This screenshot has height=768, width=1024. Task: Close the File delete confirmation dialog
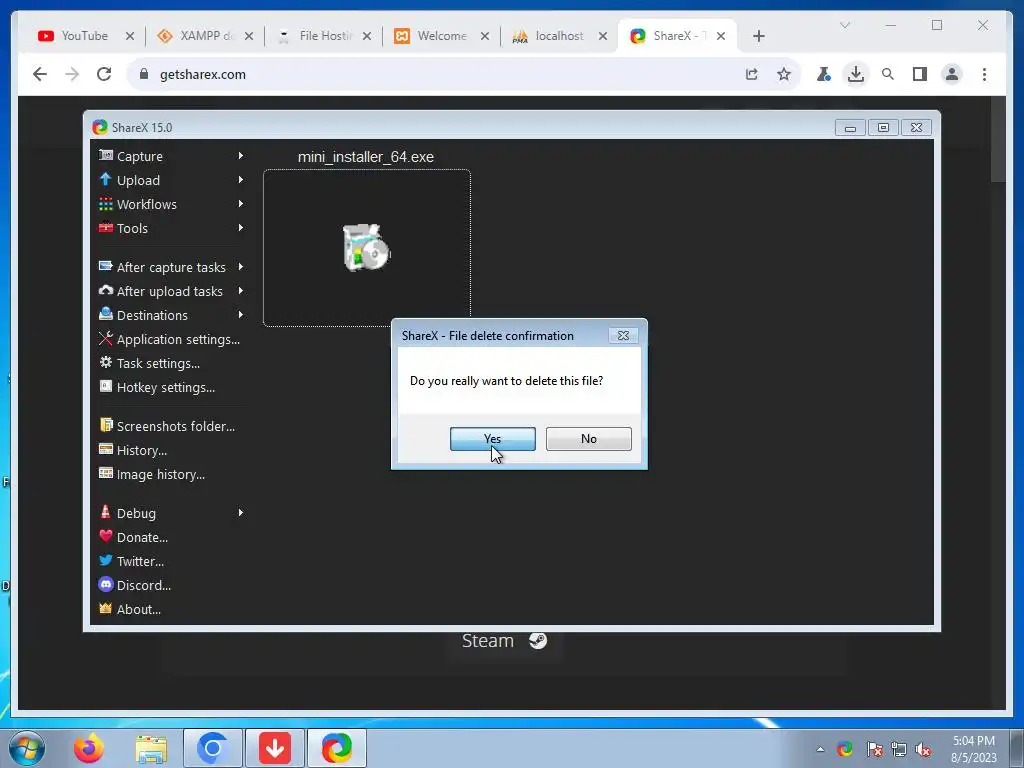point(623,336)
